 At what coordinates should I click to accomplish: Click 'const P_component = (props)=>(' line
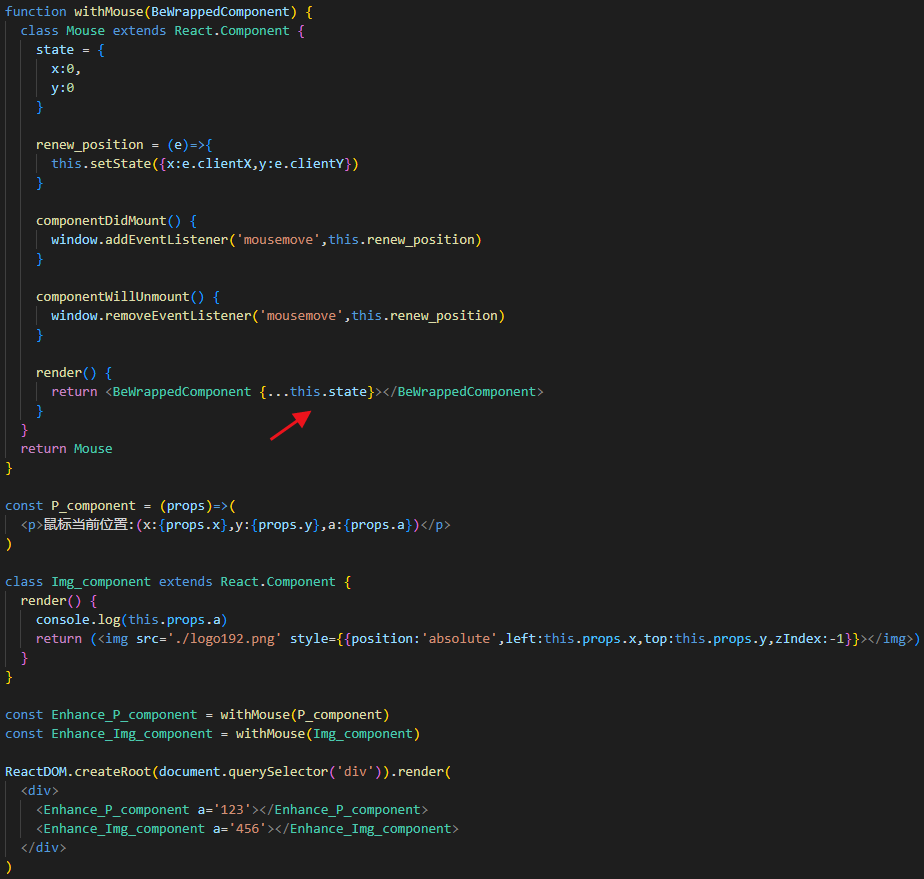point(120,506)
